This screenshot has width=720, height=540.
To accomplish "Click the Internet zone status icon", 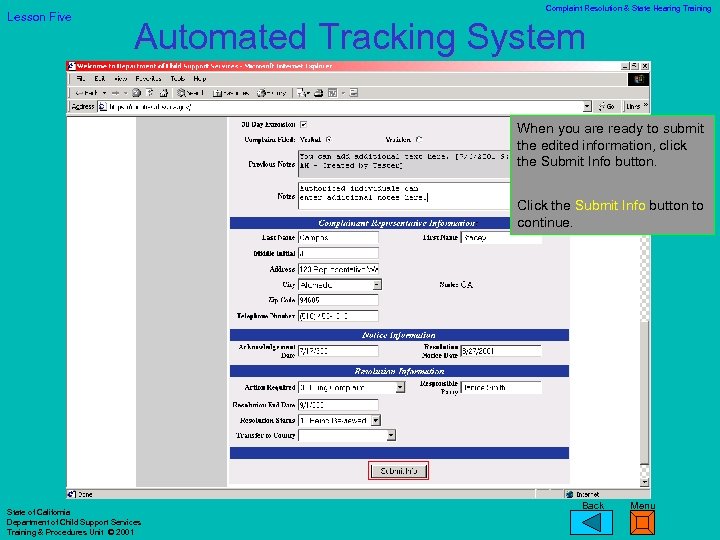I will click(570, 495).
